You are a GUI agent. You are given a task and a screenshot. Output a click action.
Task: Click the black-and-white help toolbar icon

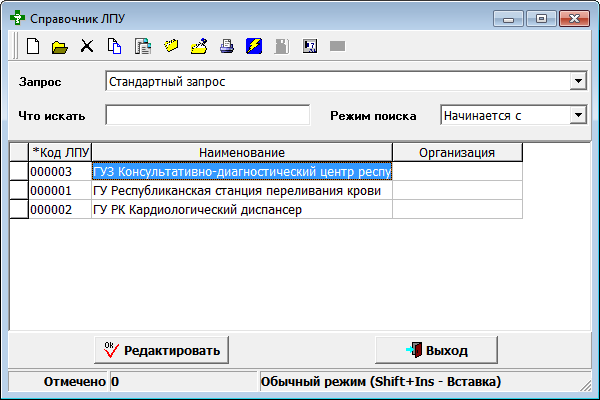[x=309, y=46]
